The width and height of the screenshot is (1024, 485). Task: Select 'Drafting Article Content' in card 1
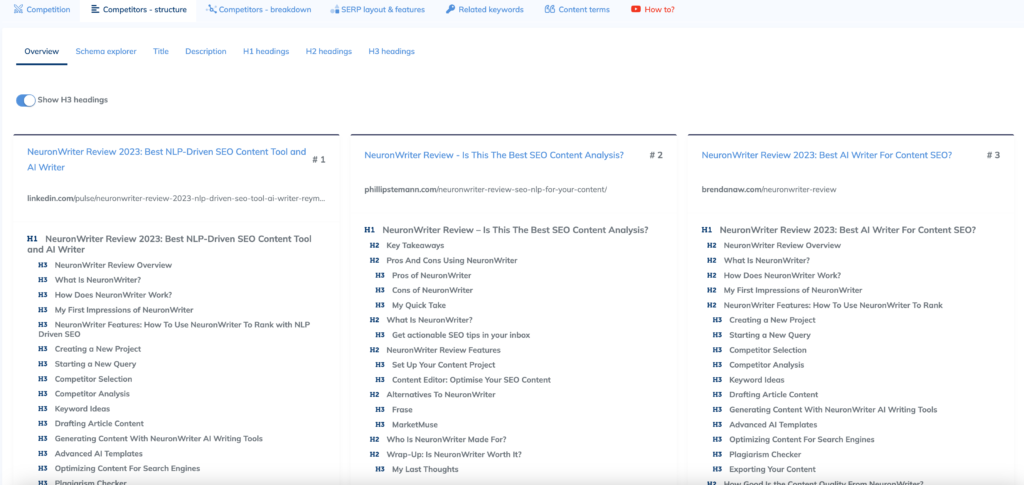coord(99,424)
